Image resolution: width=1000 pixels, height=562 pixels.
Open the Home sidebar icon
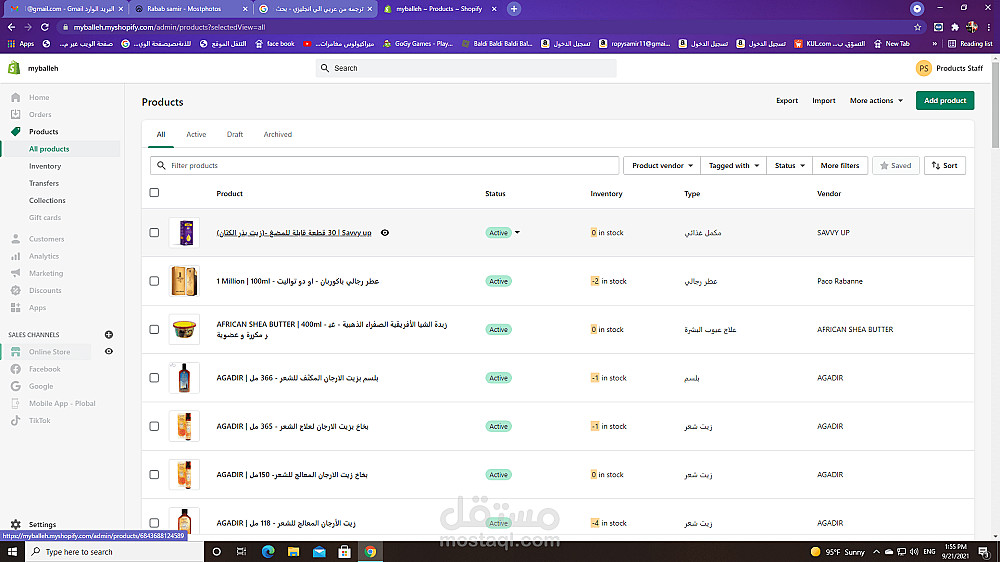coord(16,98)
